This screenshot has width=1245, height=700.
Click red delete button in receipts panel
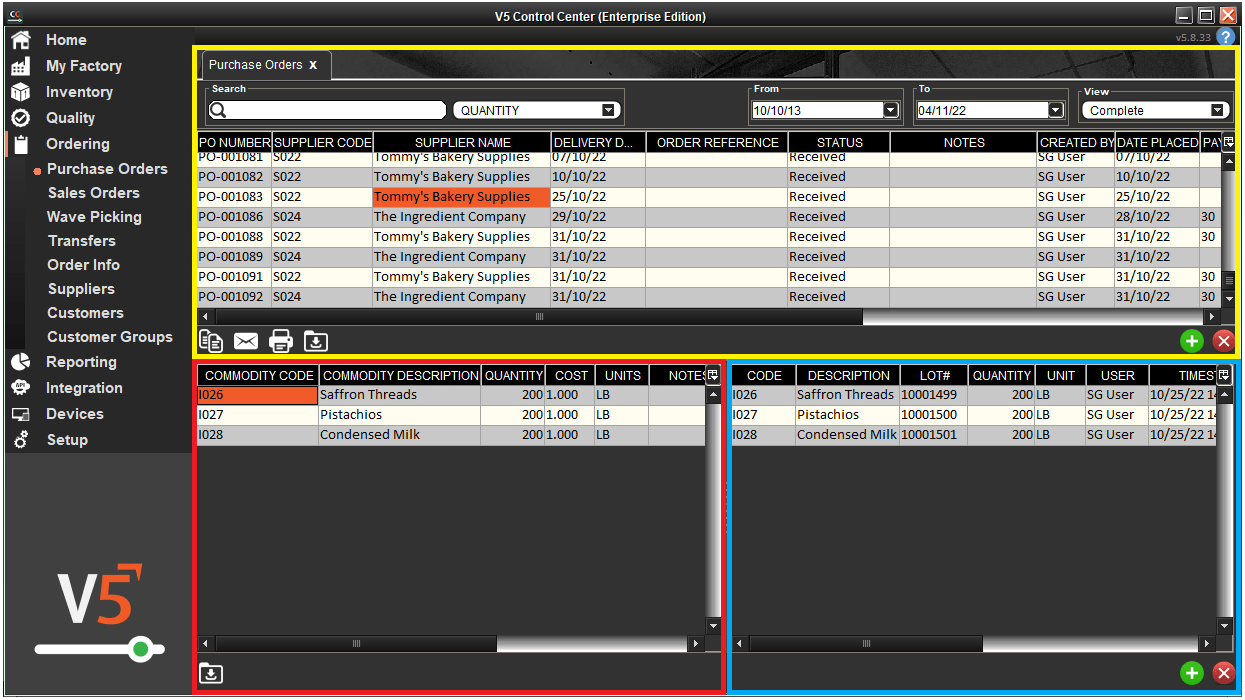(1223, 673)
